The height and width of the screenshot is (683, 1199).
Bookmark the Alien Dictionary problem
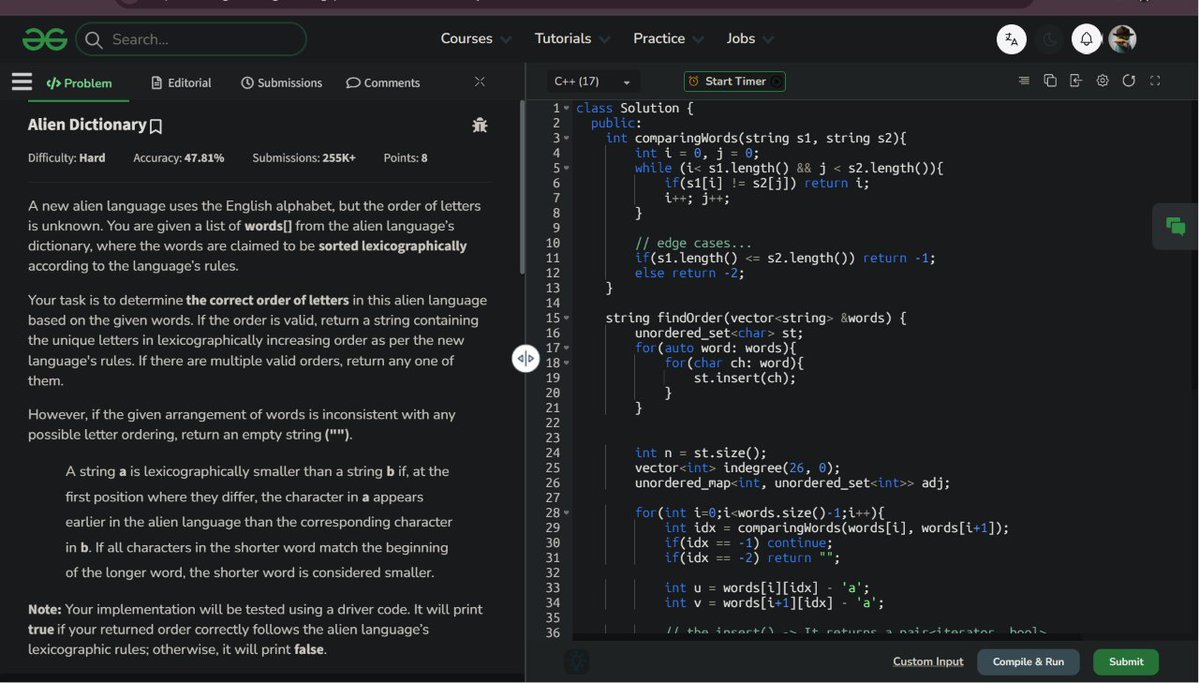[x=156, y=126]
